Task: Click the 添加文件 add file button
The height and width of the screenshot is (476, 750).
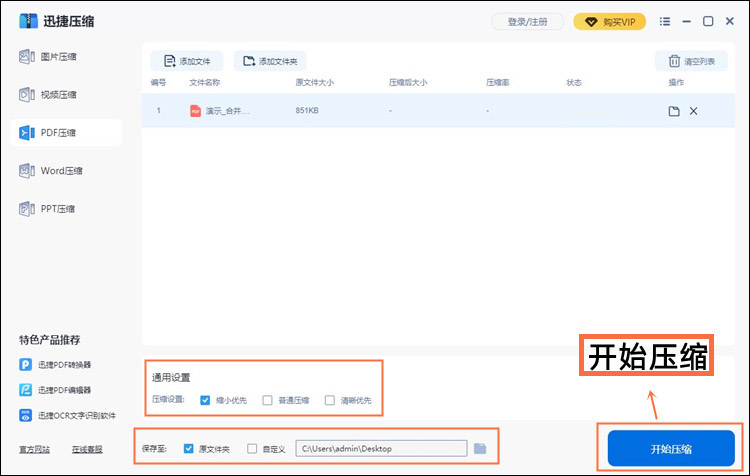Action: pyautogui.click(x=187, y=61)
